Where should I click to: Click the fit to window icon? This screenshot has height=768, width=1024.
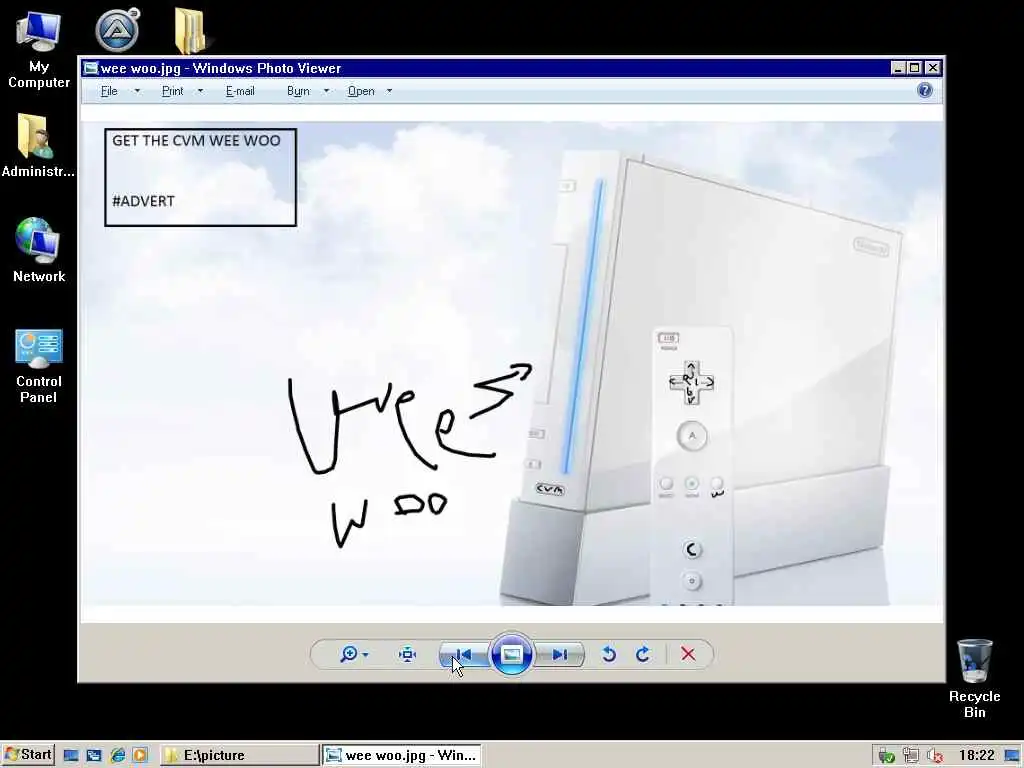408,654
